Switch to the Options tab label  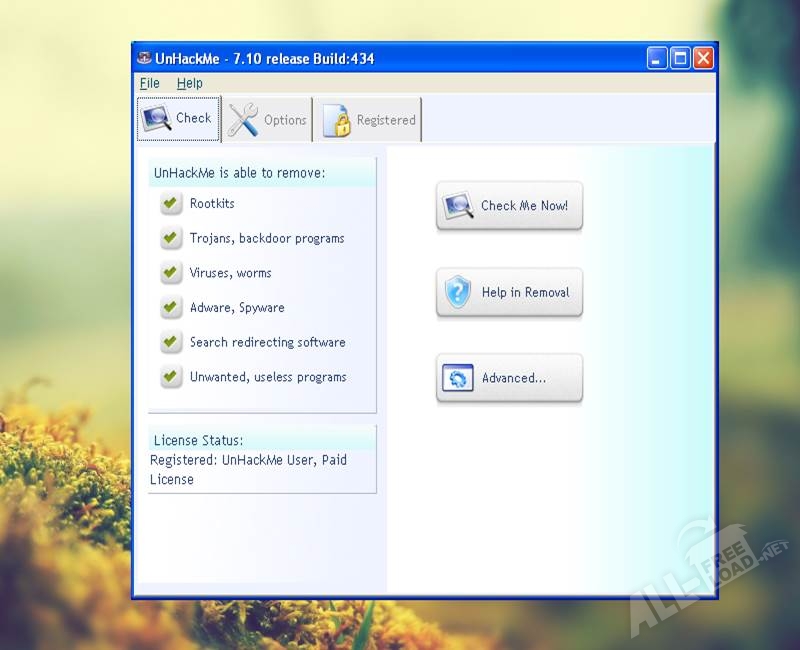click(x=285, y=120)
